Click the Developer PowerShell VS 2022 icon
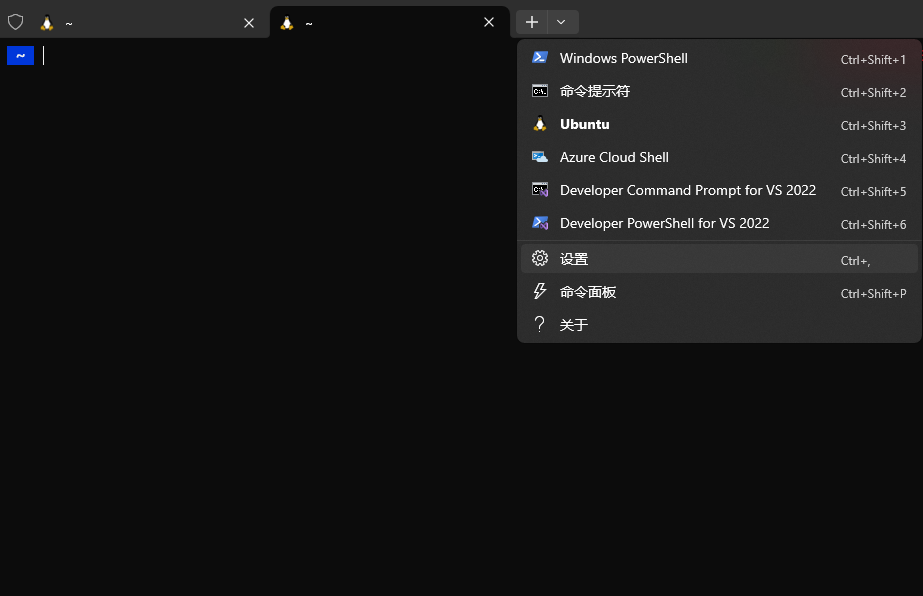 [x=540, y=223]
